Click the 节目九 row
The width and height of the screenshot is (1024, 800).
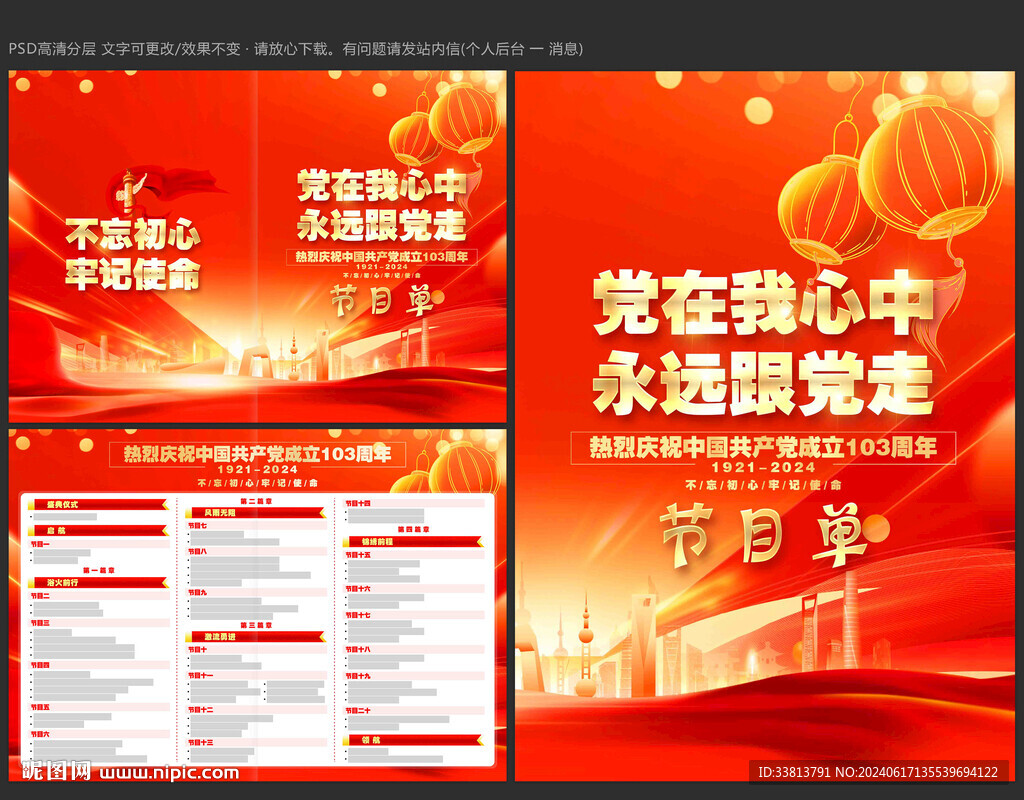[x=257, y=592]
